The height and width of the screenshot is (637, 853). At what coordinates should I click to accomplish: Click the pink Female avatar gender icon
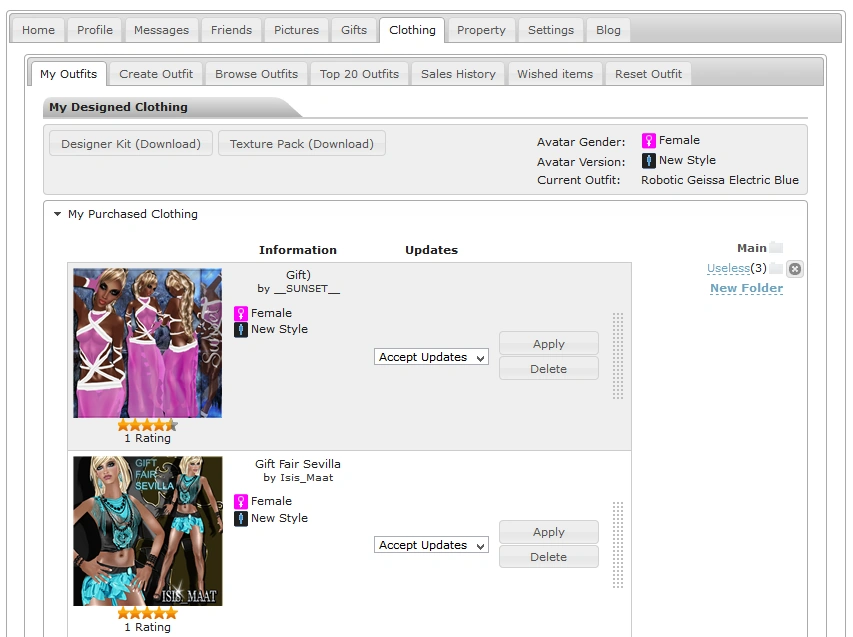click(648, 141)
